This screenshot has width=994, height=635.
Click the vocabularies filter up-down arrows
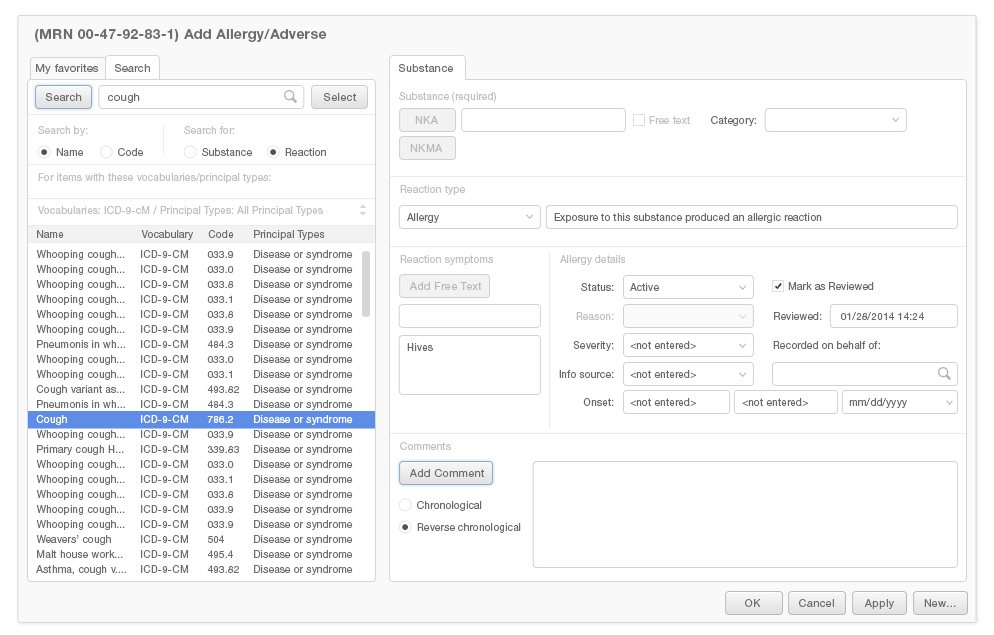click(x=363, y=211)
